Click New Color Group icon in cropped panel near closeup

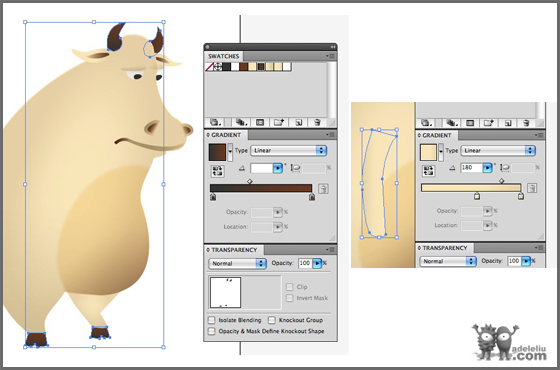point(489,123)
